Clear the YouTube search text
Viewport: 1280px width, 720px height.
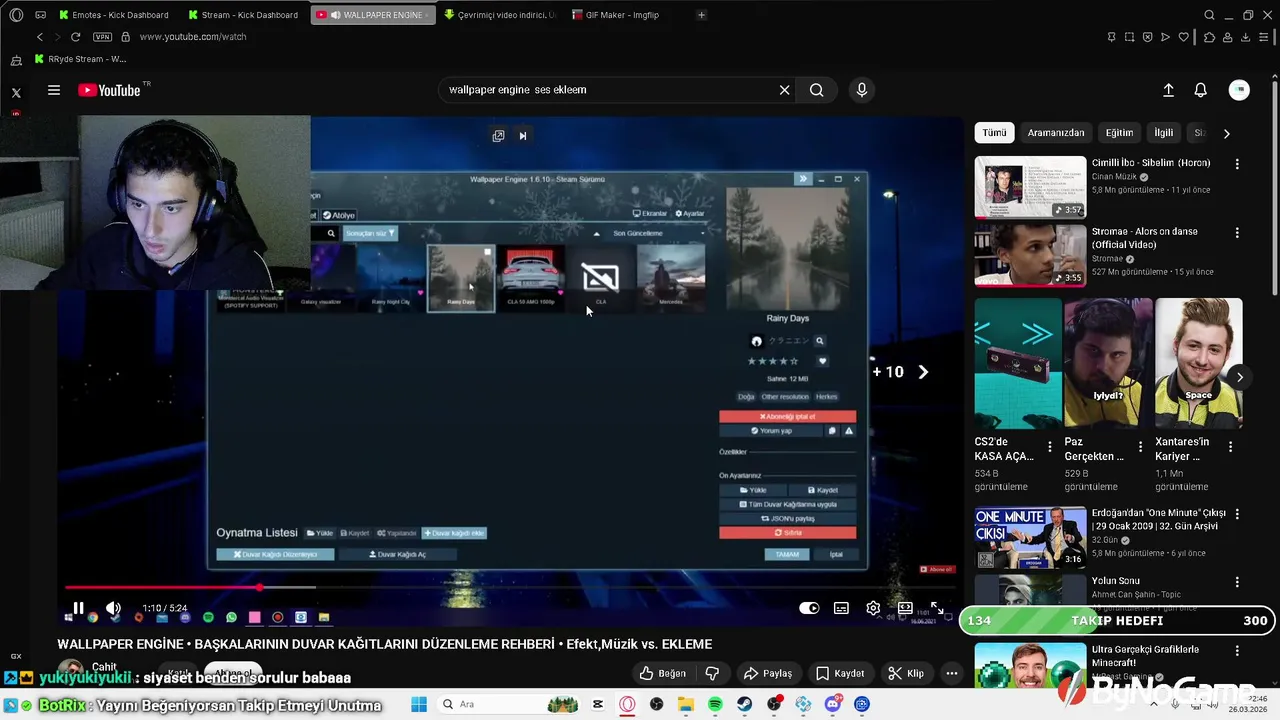pyautogui.click(x=785, y=90)
